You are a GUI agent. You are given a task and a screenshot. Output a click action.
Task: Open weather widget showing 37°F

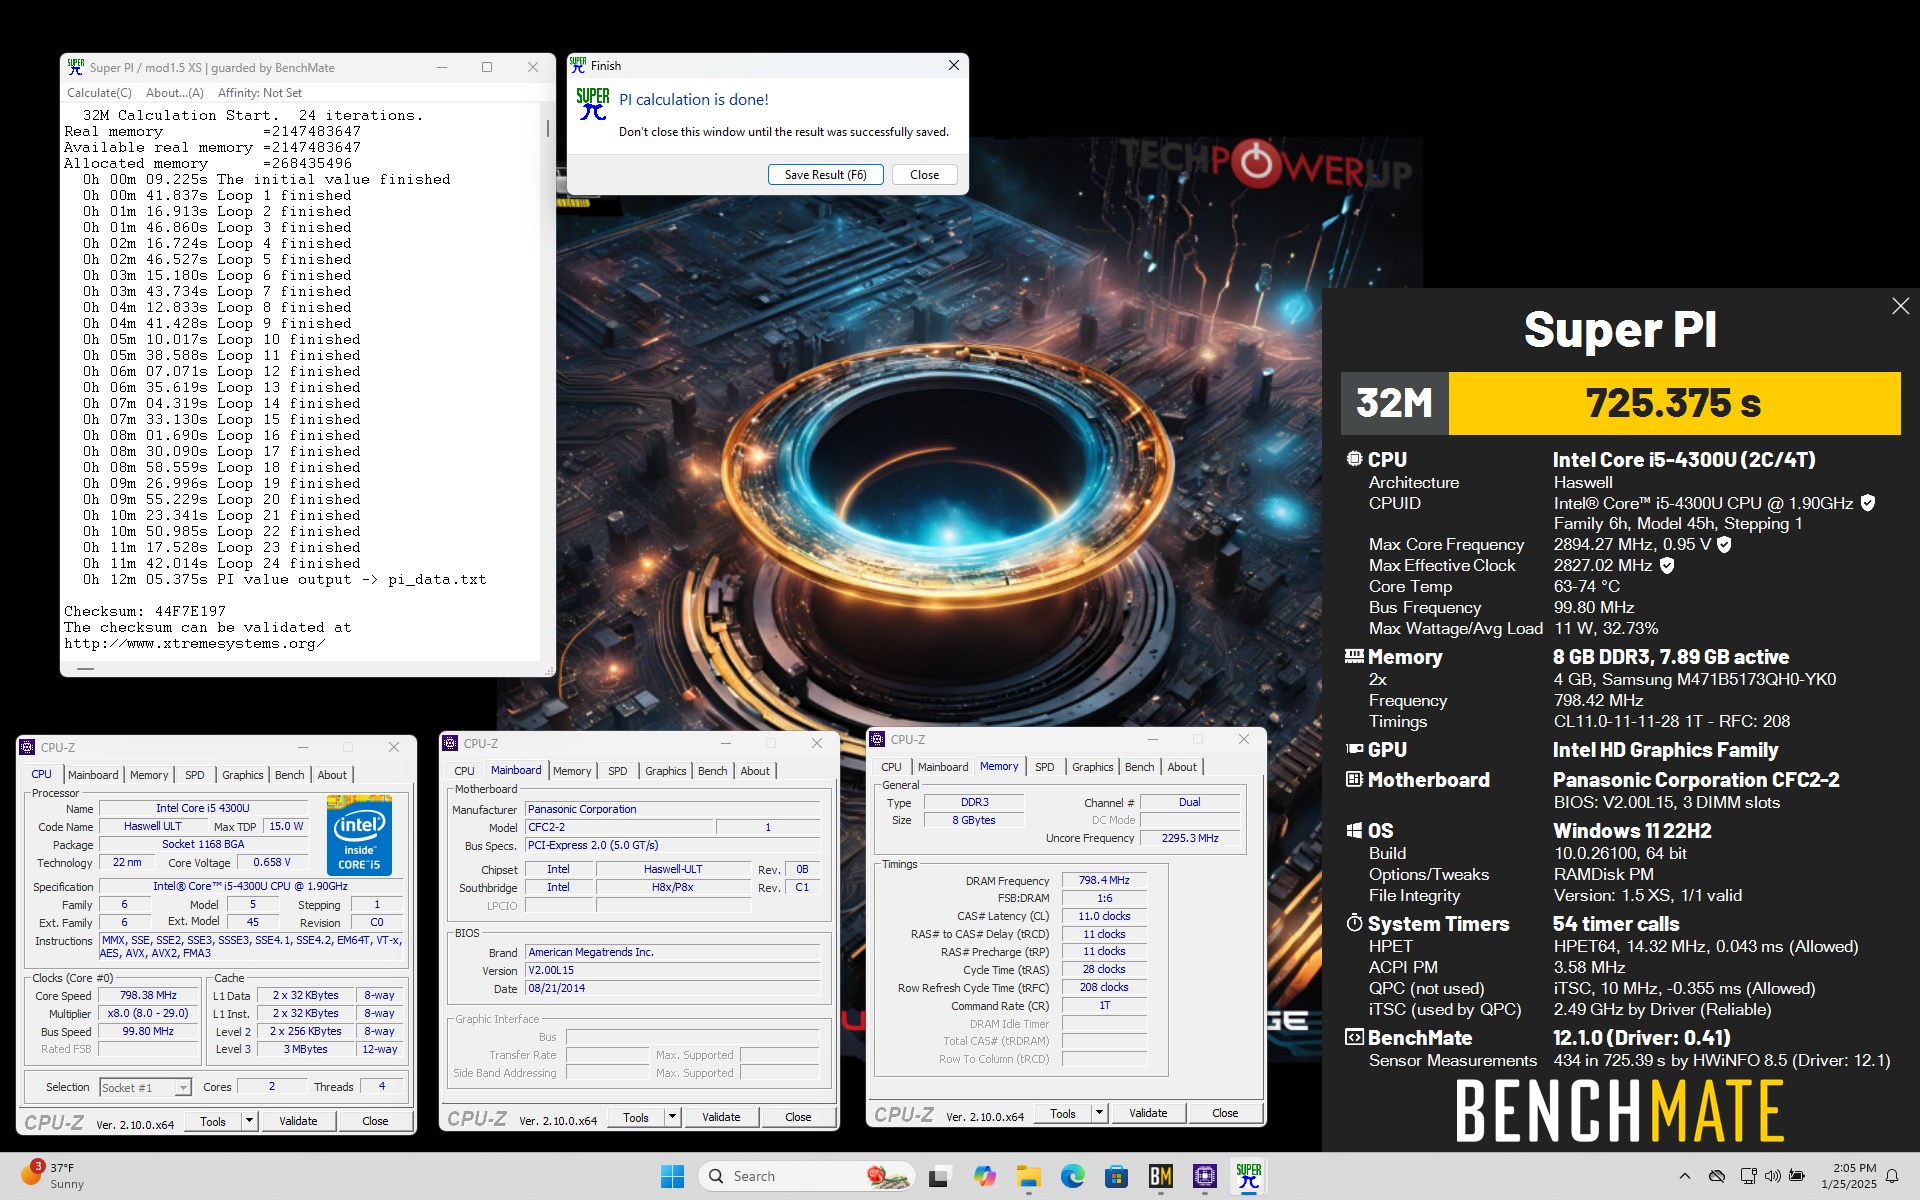pos(55,1176)
